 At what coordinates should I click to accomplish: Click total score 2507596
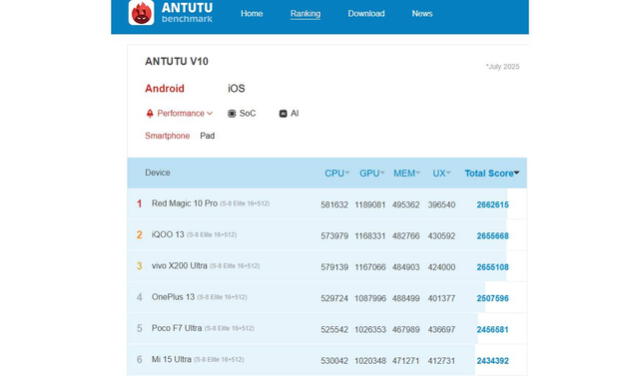(x=493, y=298)
